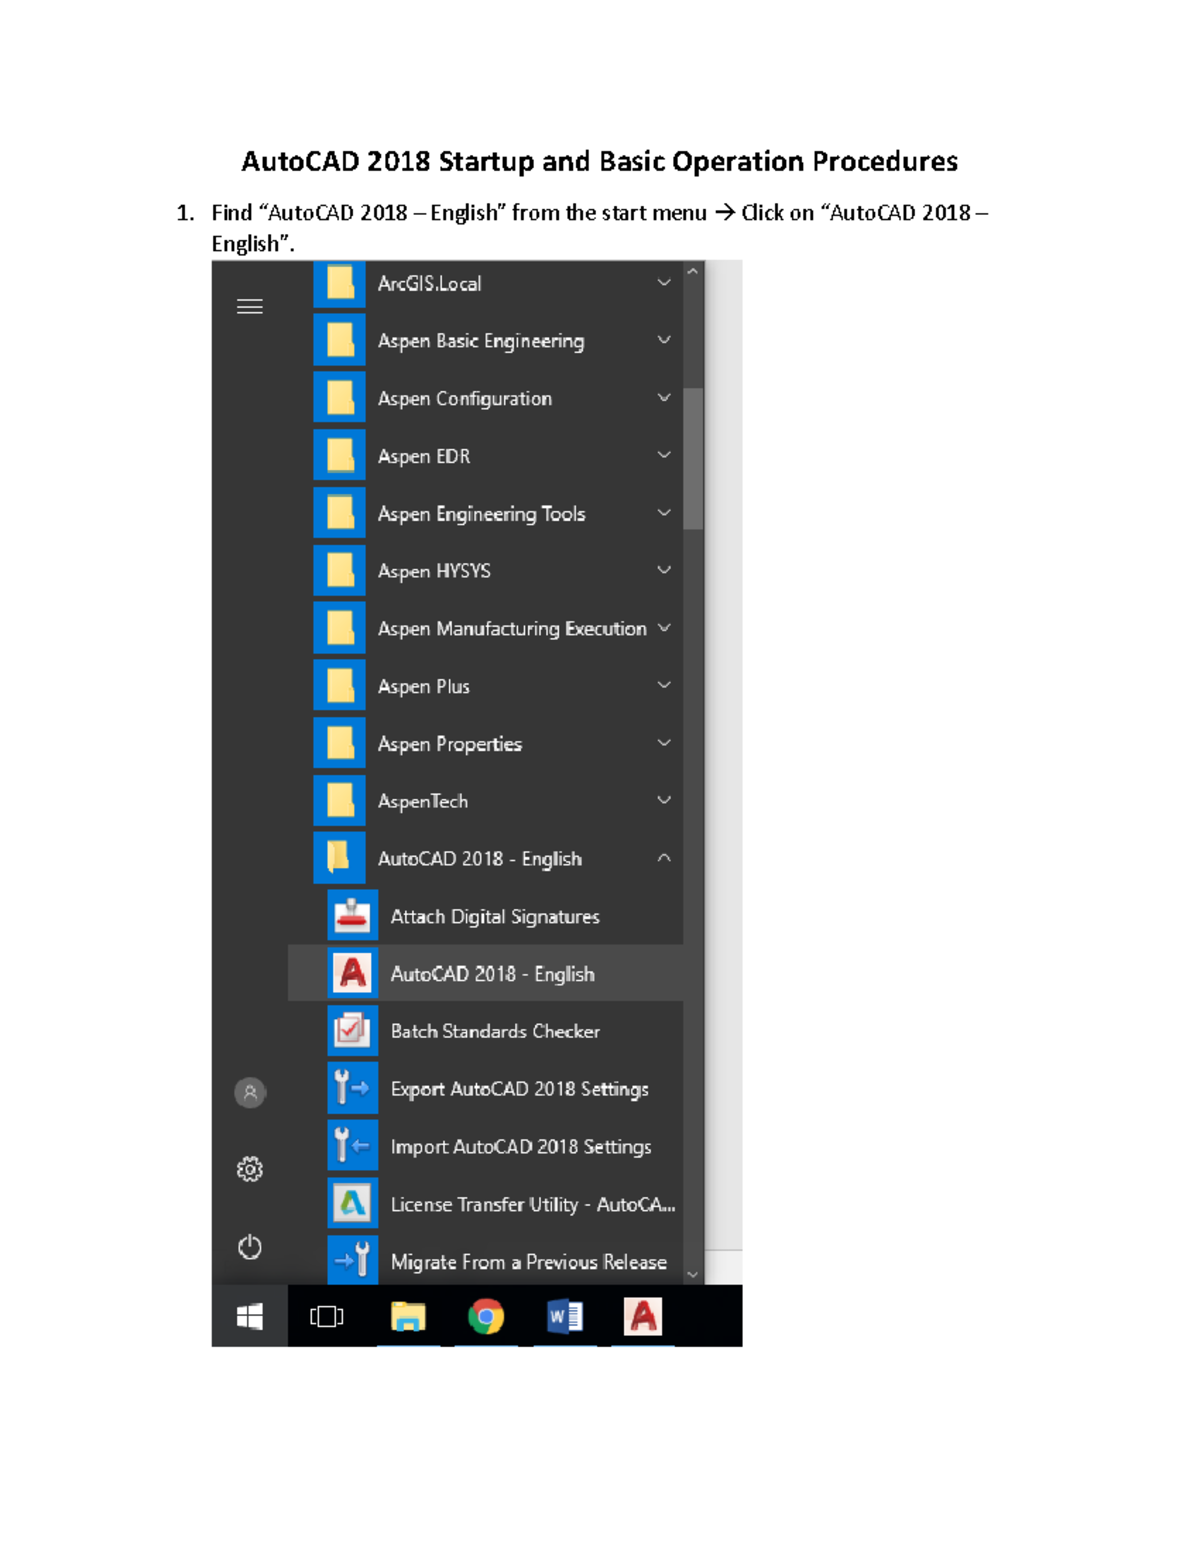Click the start menu scrollbar thumb
The image size is (1200, 1553).
[x=693, y=458]
